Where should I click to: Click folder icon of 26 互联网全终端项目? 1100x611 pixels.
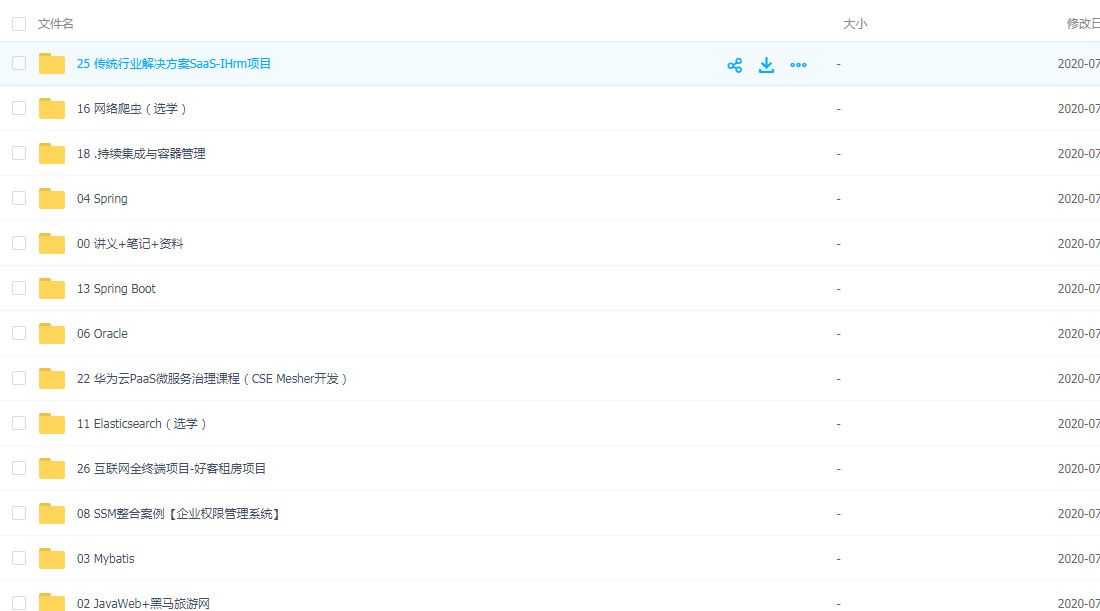pyautogui.click(x=52, y=469)
